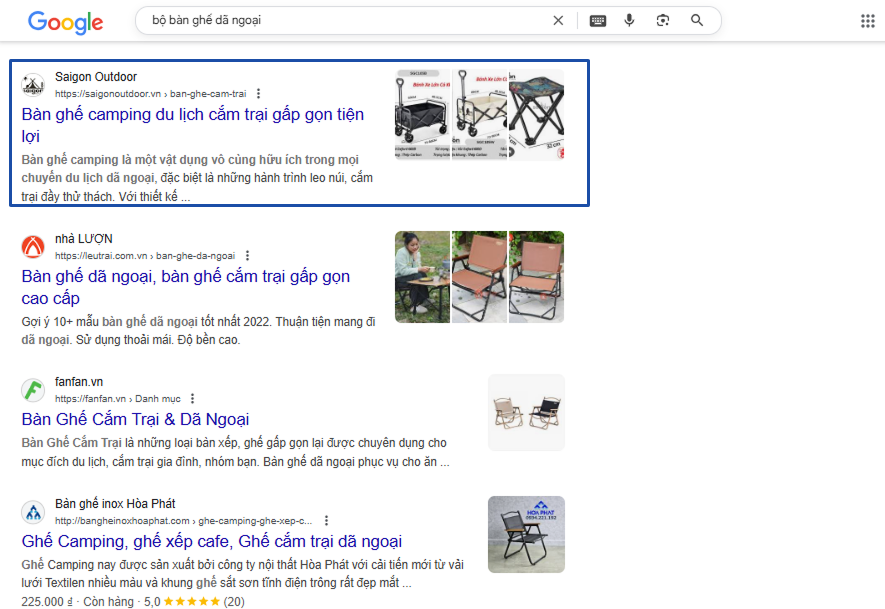
Task: Click the fanfan.vn › Danh mục URL breadcrumb
Action: 118,399
